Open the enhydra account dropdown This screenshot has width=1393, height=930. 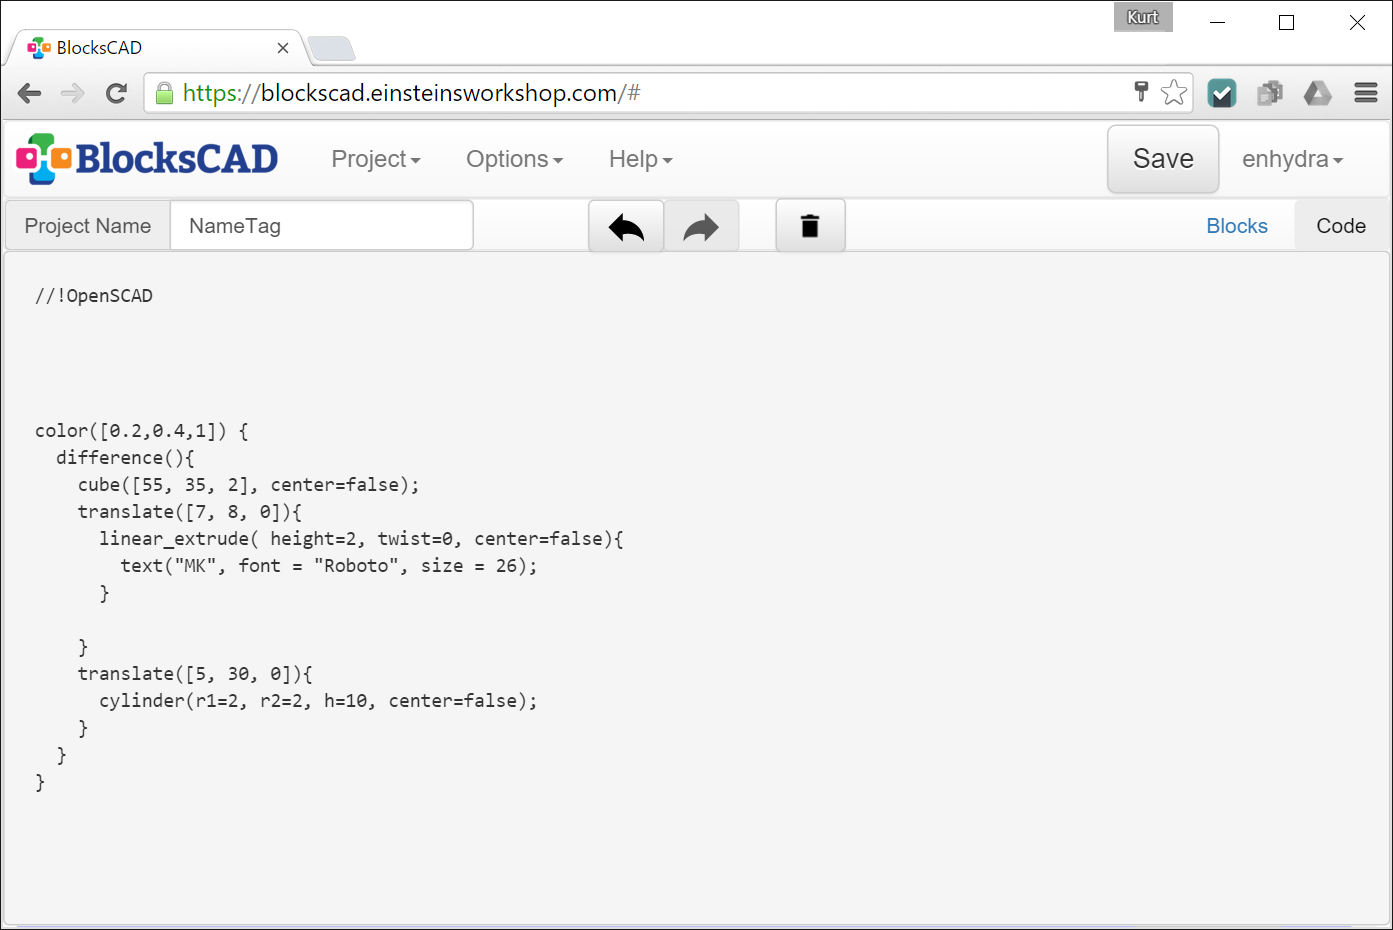(1292, 158)
